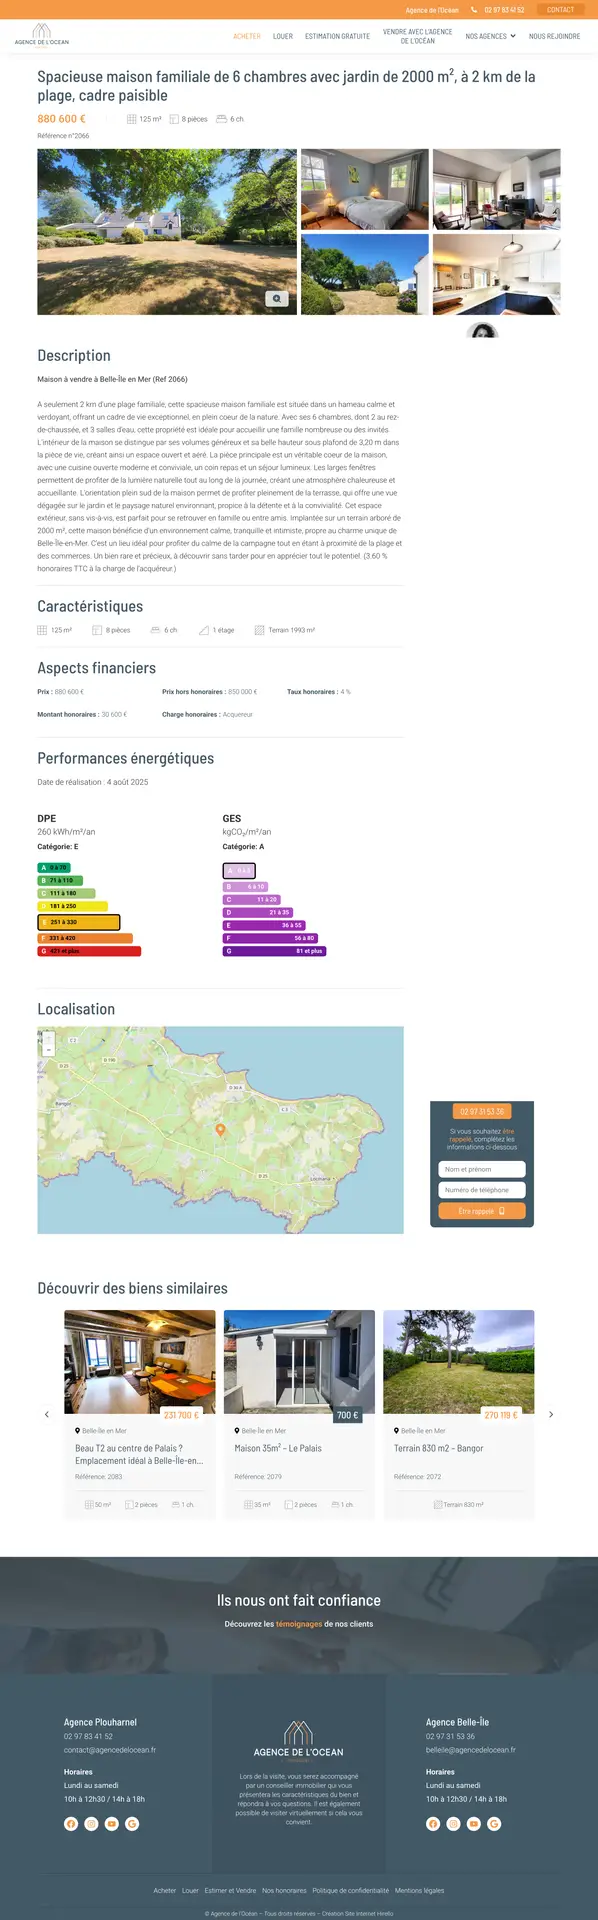Open footer Estimer et Vendre link
Image resolution: width=598 pixels, height=1920 pixels.
tap(230, 1891)
